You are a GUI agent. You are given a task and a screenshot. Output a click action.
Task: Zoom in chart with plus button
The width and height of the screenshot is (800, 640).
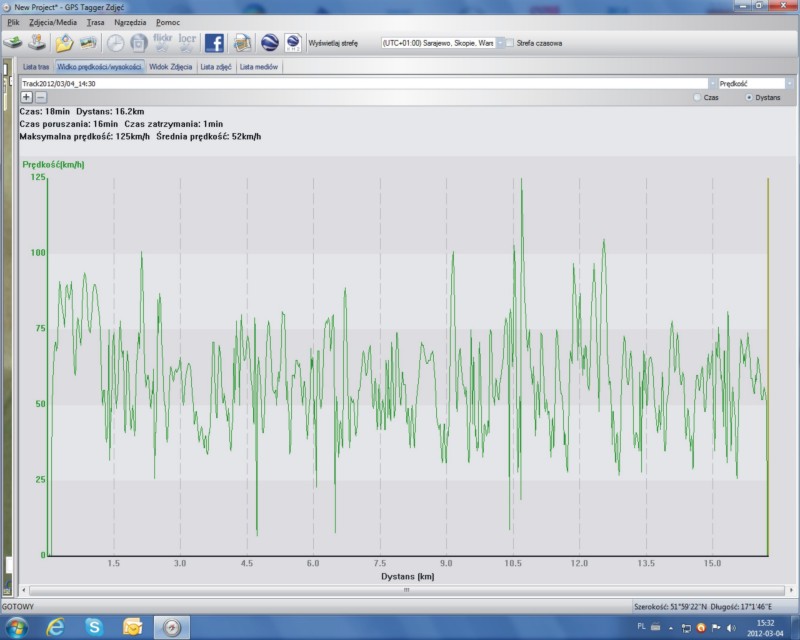point(27,97)
